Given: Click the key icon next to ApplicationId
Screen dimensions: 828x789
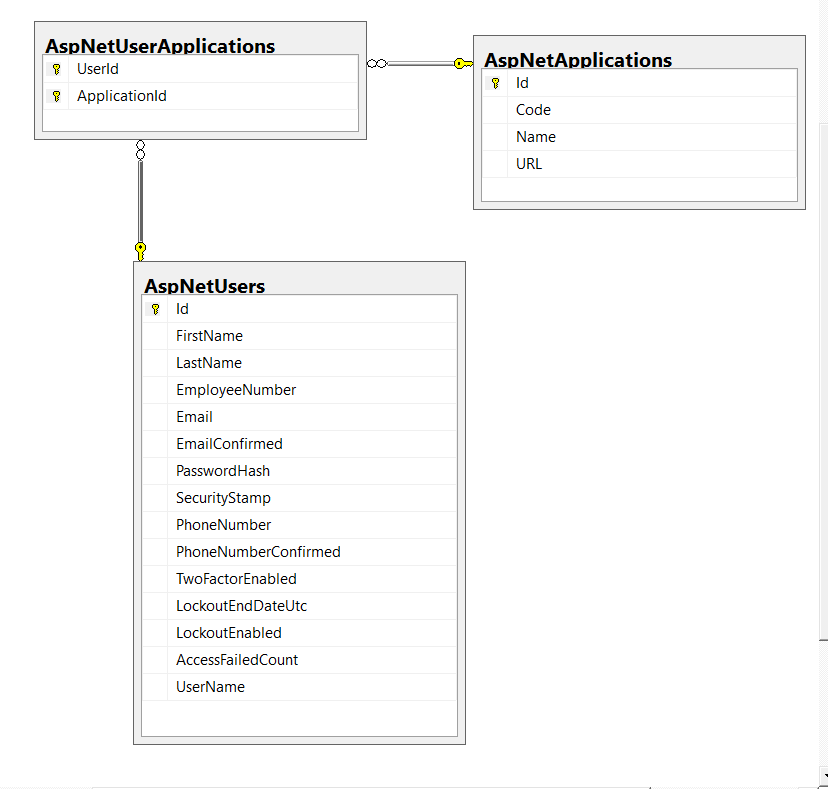Looking at the screenshot, I should (x=57, y=97).
